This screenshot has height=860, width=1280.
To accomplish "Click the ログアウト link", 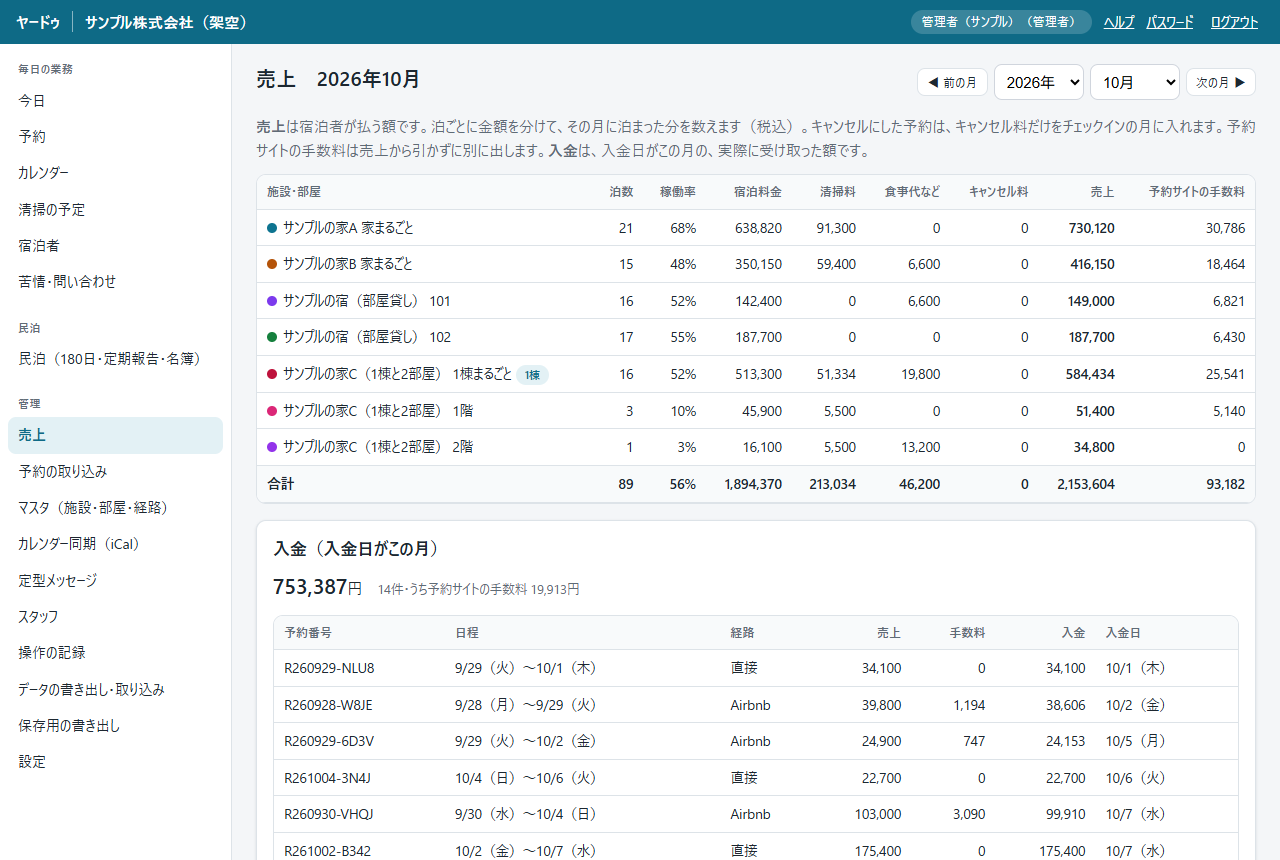I will 1234,22.
